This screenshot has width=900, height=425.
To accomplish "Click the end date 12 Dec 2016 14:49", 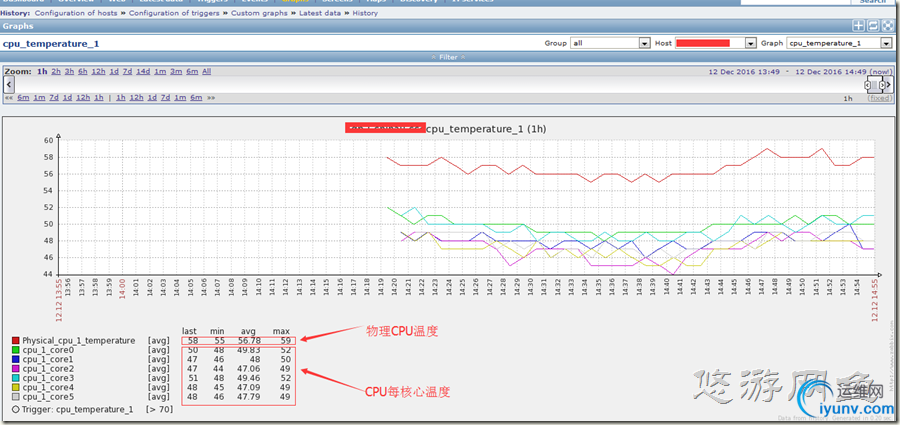I will [830, 72].
